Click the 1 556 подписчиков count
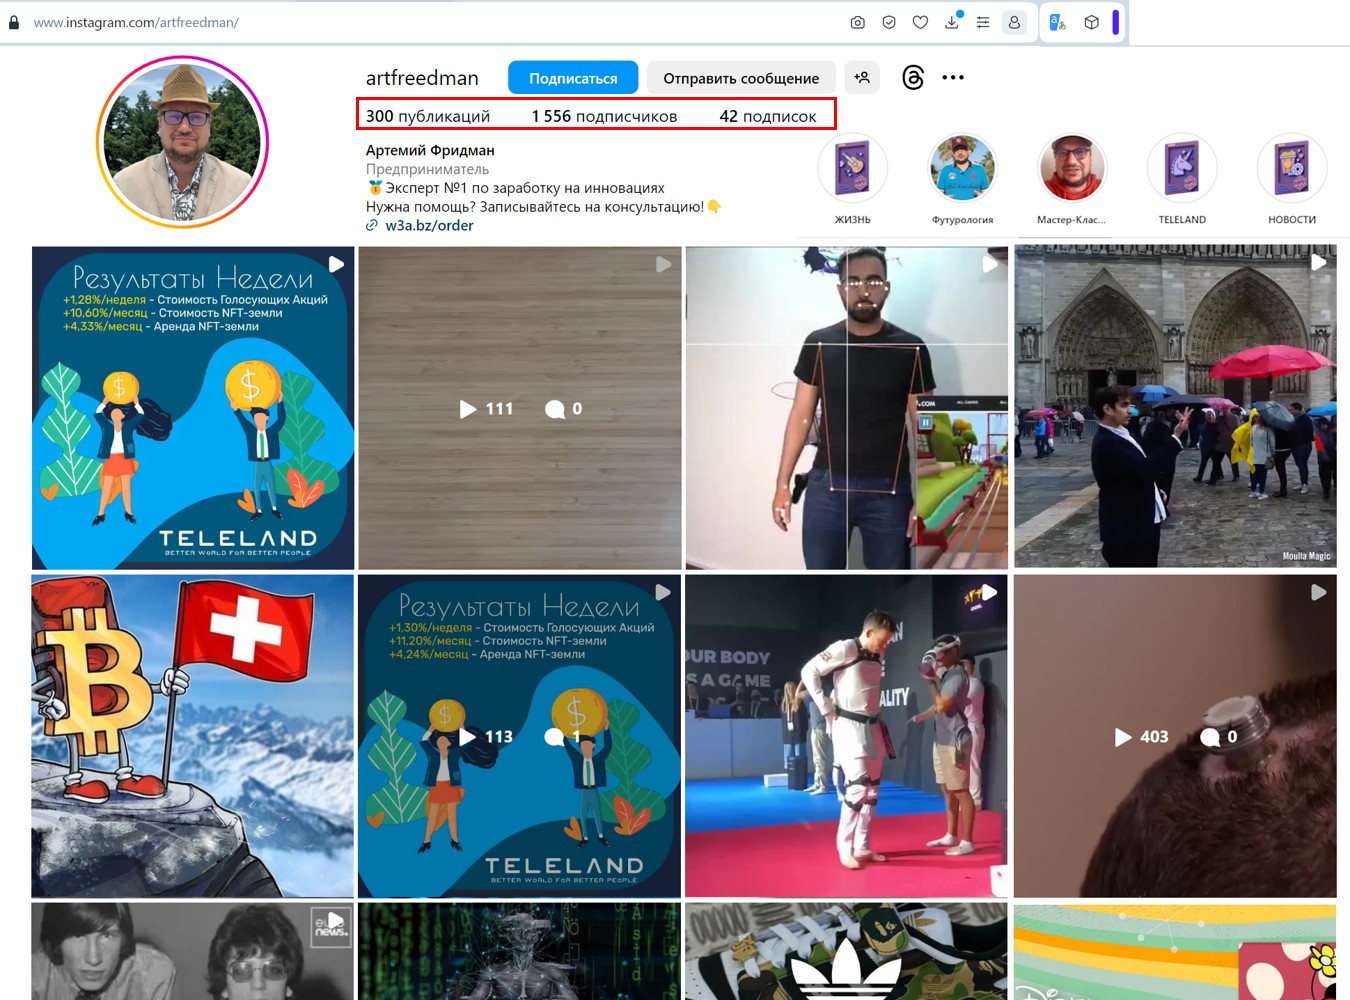This screenshot has width=1350, height=1000. pos(604,116)
